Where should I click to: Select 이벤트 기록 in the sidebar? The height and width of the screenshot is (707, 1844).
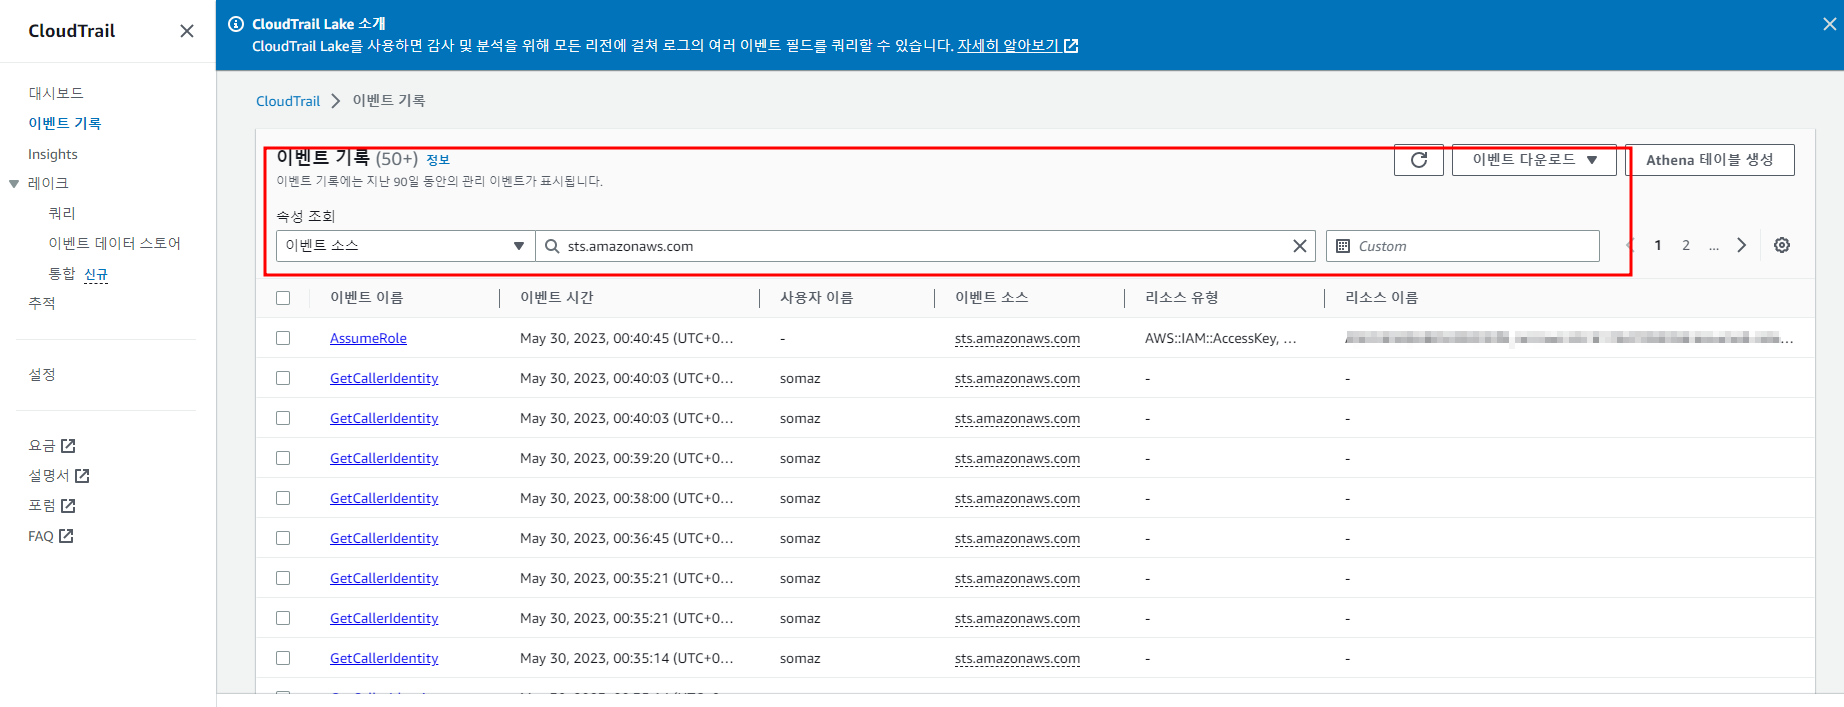click(65, 123)
